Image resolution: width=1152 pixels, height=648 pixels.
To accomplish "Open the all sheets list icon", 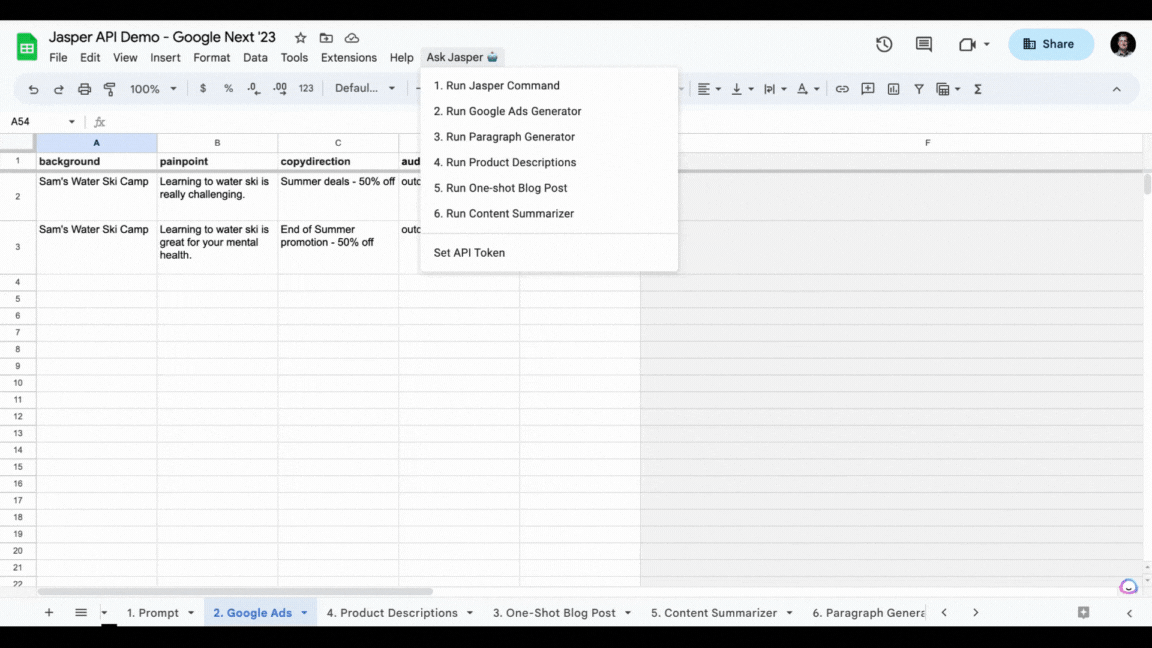I will pyautogui.click(x=81, y=612).
